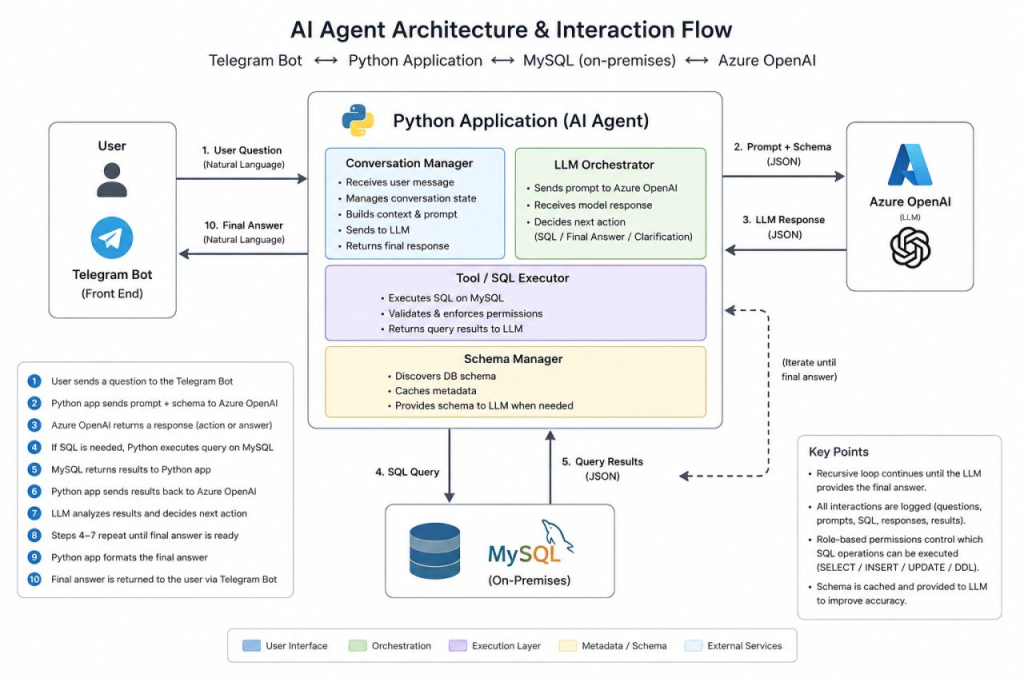
Task: Click the 'Key Points' heading
Action: pyautogui.click(x=839, y=451)
